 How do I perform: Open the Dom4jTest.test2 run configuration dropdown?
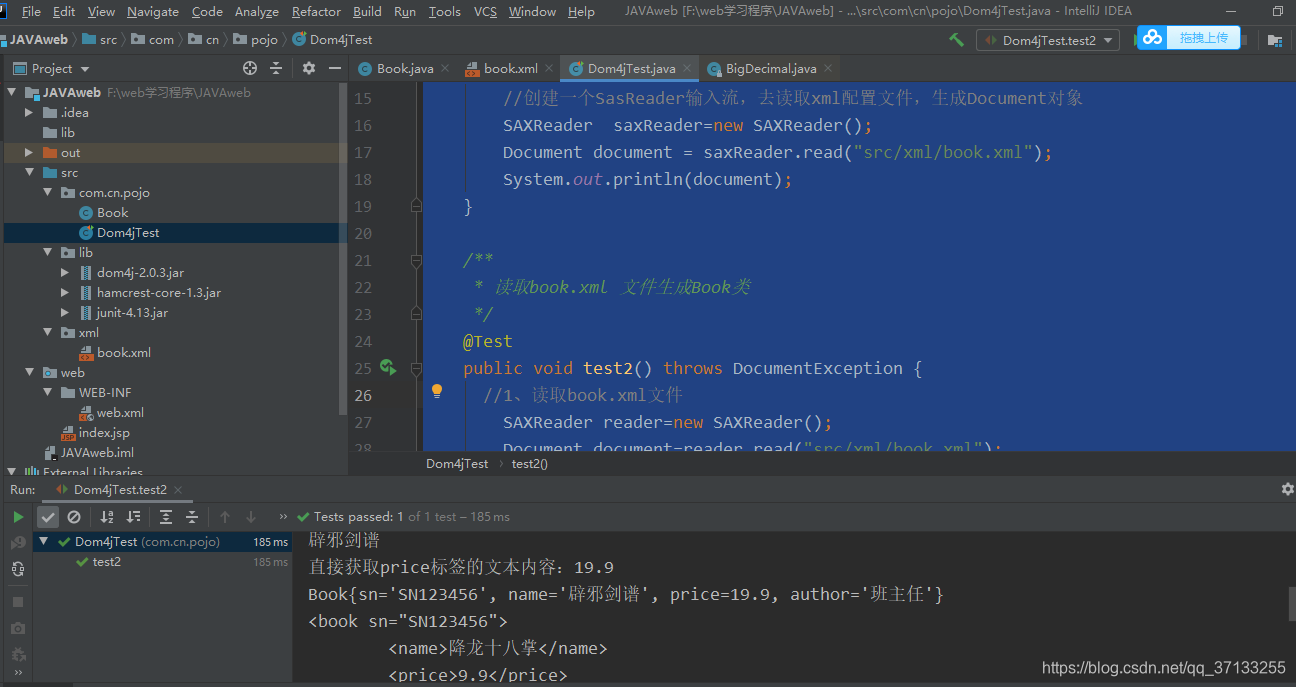(1047, 40)
